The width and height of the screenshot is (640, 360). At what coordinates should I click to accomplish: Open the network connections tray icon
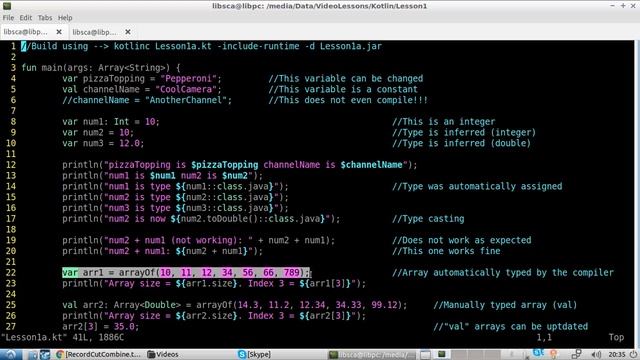coord(576,355)
